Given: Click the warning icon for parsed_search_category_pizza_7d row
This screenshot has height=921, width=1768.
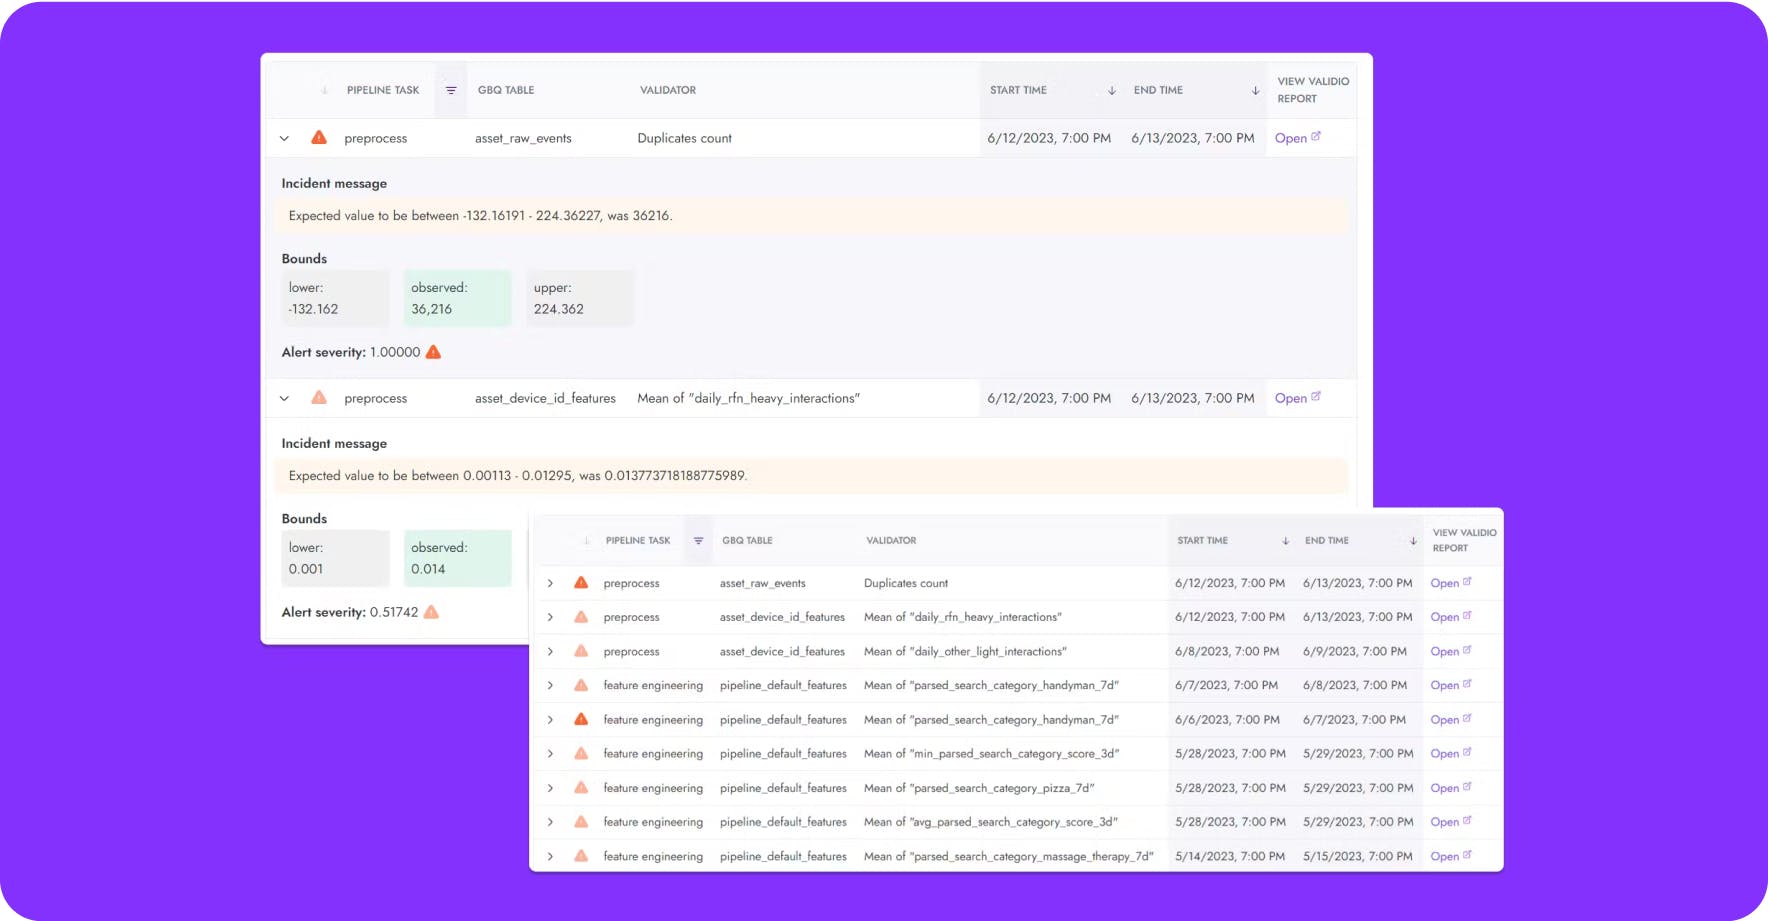Looking at the screenshot, I should (x=581, y=787).
